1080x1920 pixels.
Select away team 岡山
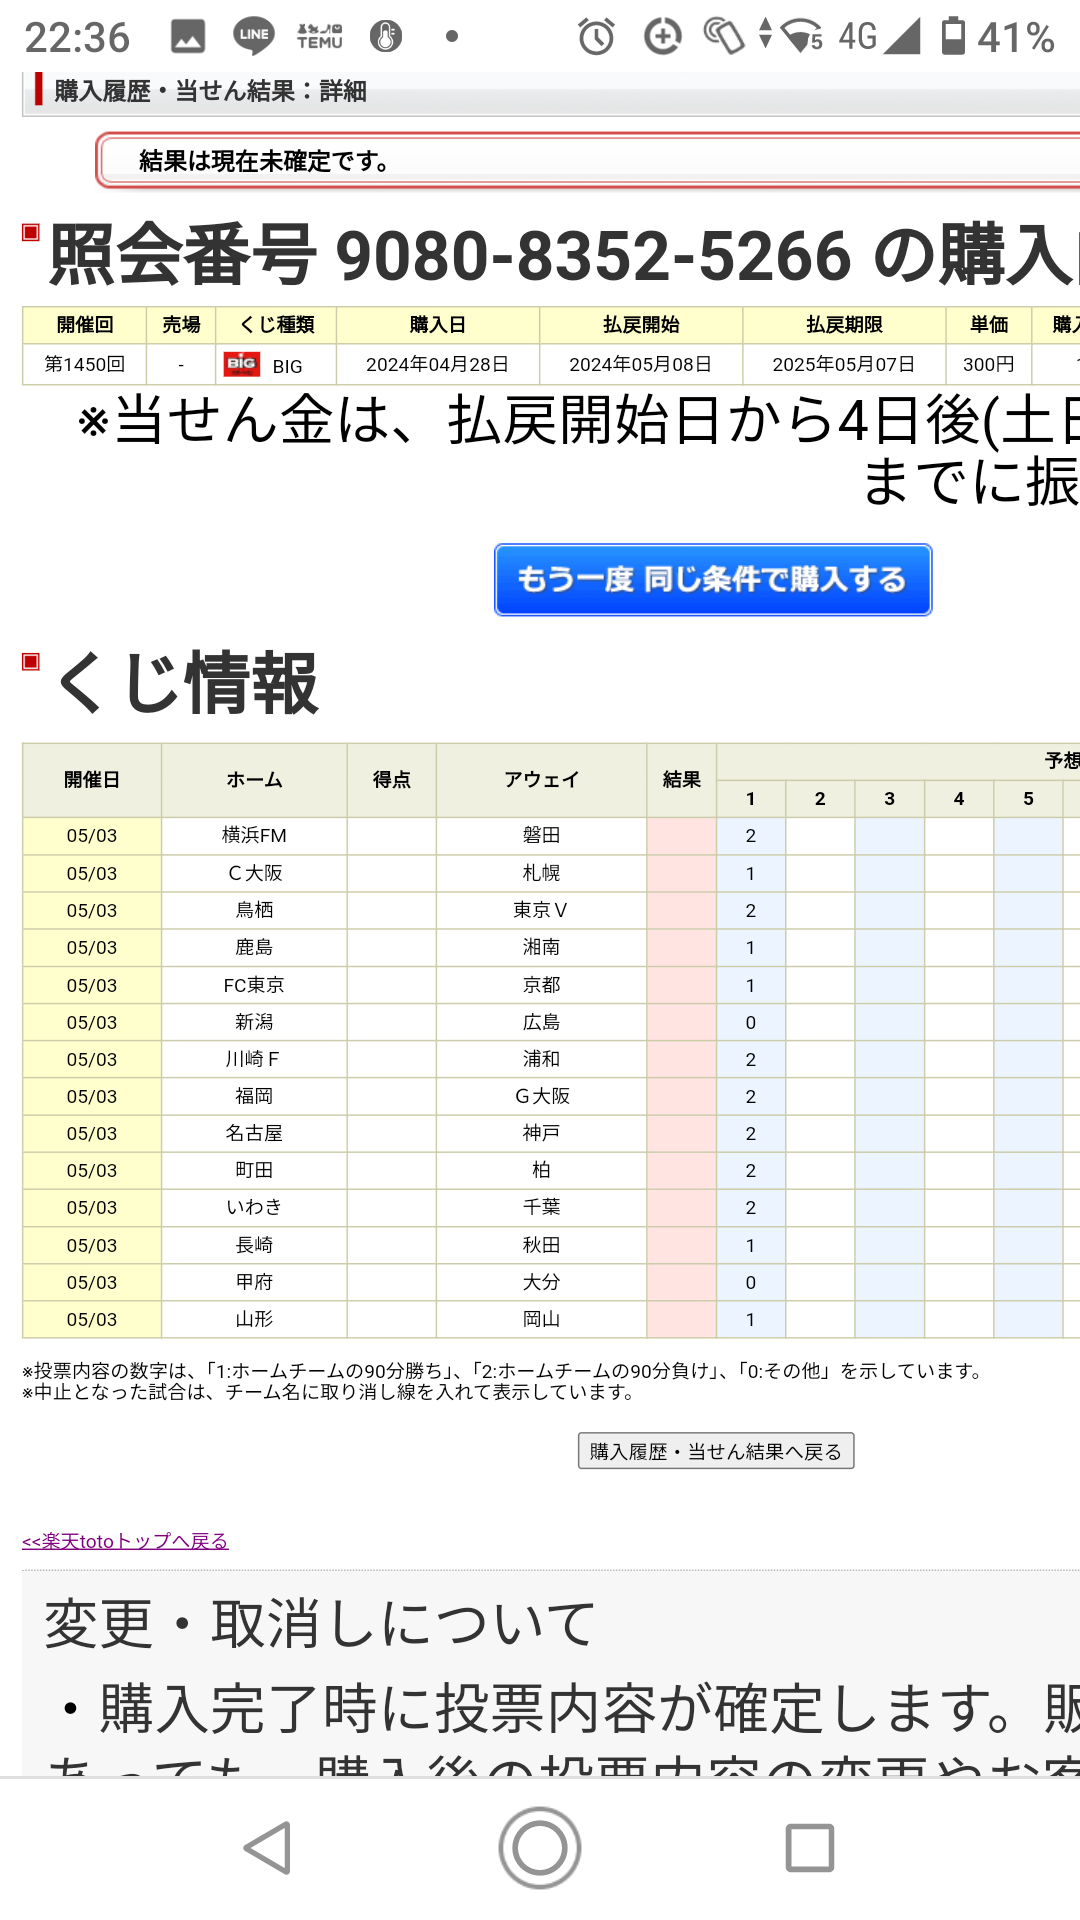coord(541,1319)
